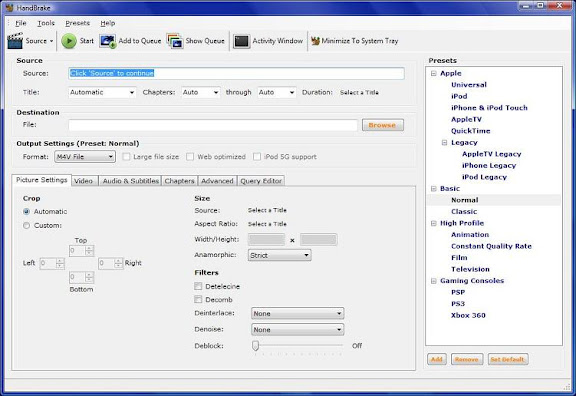Select the AppleTV preset

(x=466, y=119)
